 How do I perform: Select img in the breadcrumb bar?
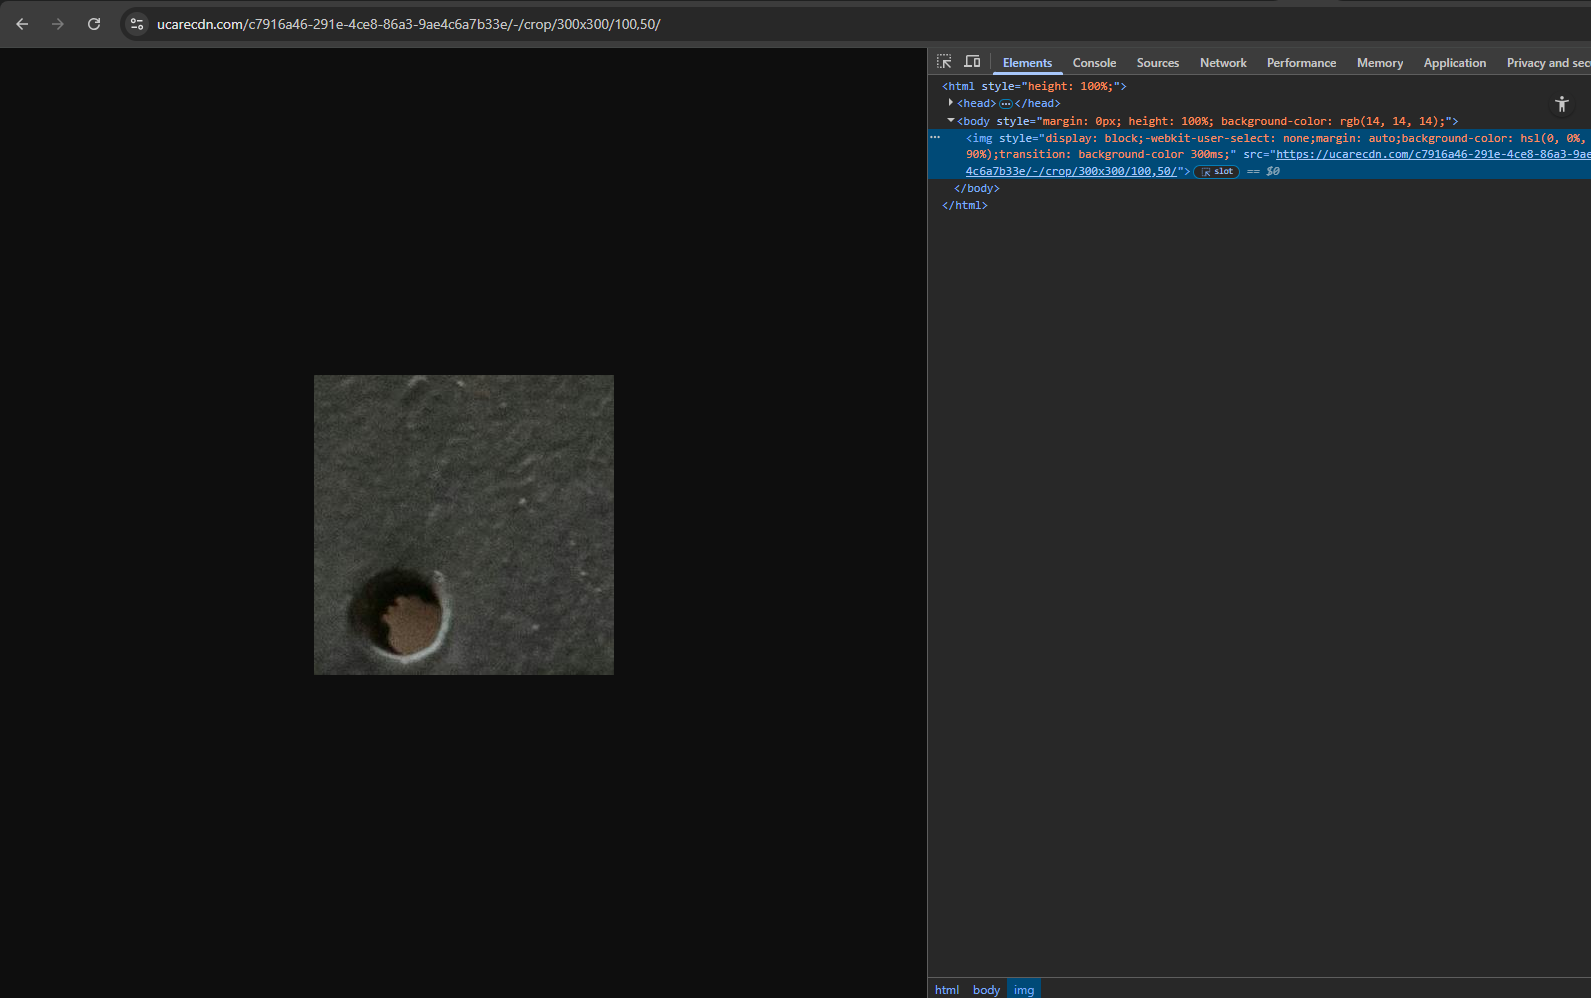click(x=1024, y=990)
